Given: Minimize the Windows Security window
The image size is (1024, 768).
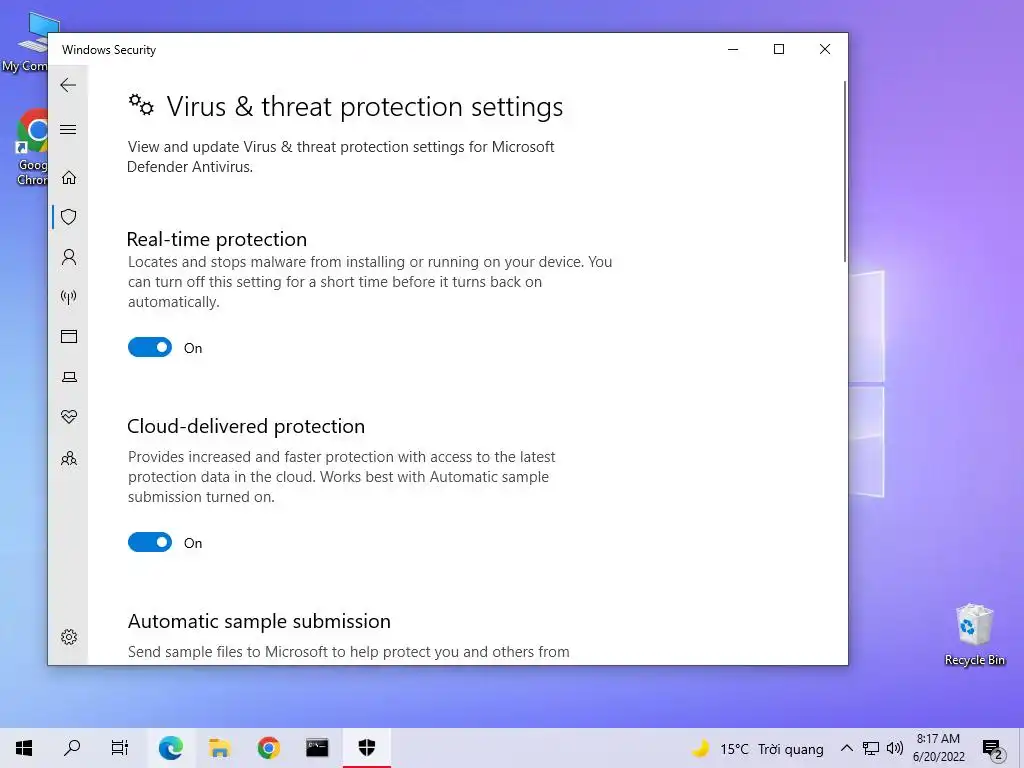Looking at the screenshot, I should (733, 49).
